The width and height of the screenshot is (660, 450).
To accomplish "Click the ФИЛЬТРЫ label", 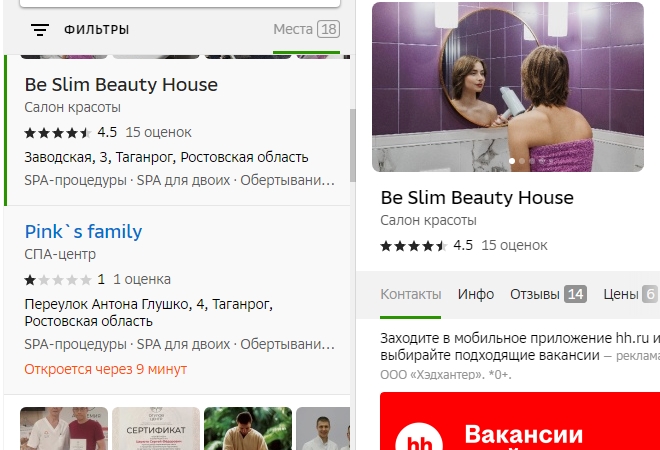I will pos(96,30).
